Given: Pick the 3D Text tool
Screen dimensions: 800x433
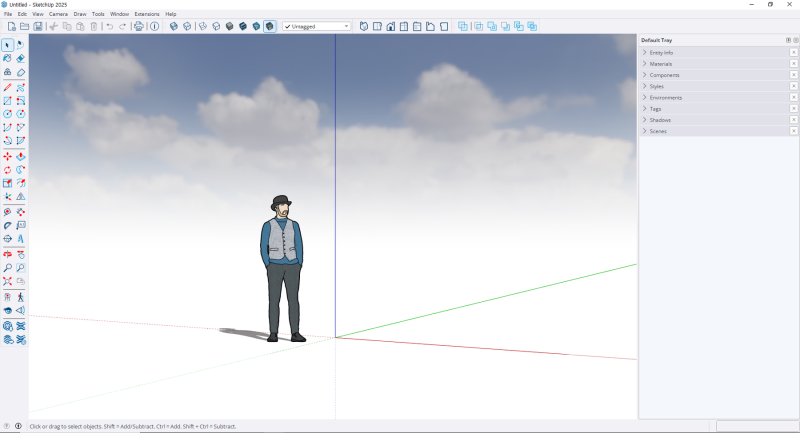Looking at the screenshot, I should tap(20, 239).
